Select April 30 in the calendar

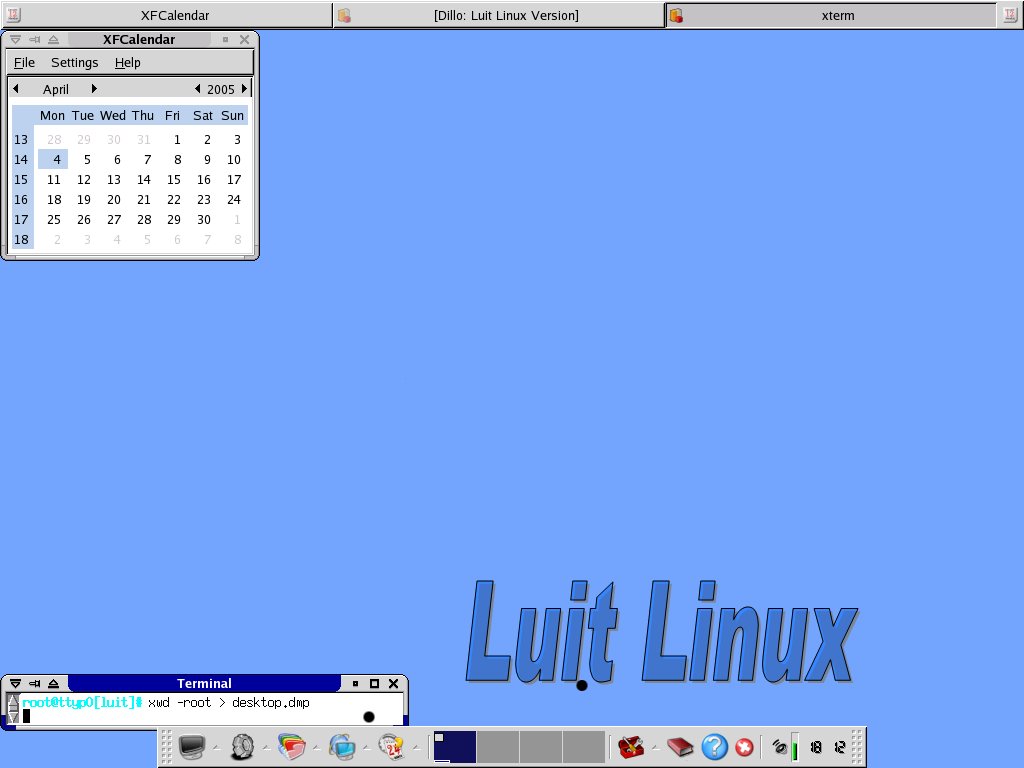(x=204, y=219)
